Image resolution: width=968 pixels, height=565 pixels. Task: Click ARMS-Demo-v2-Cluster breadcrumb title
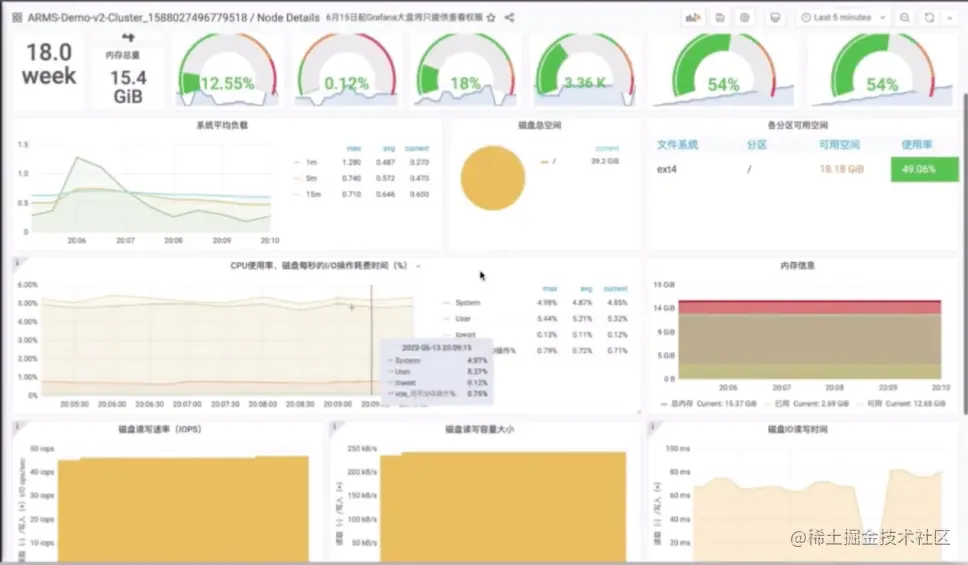click(x=137, y=17)
